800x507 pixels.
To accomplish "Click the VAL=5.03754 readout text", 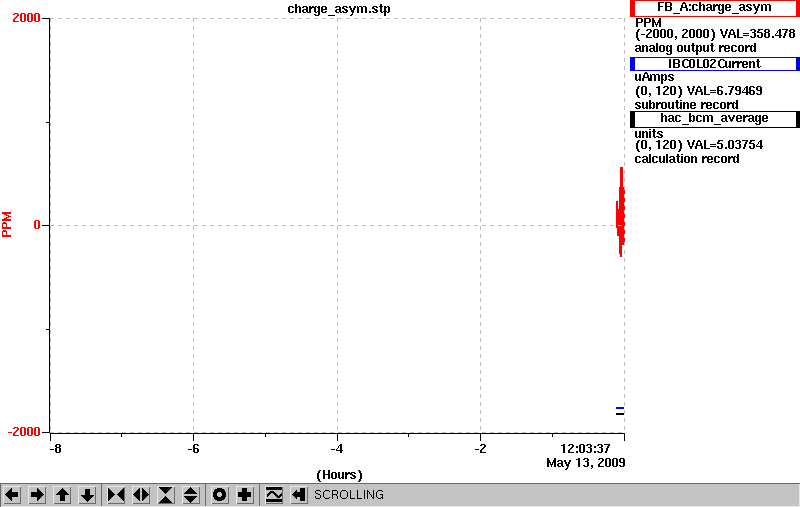I will click(x=725, y=145).
